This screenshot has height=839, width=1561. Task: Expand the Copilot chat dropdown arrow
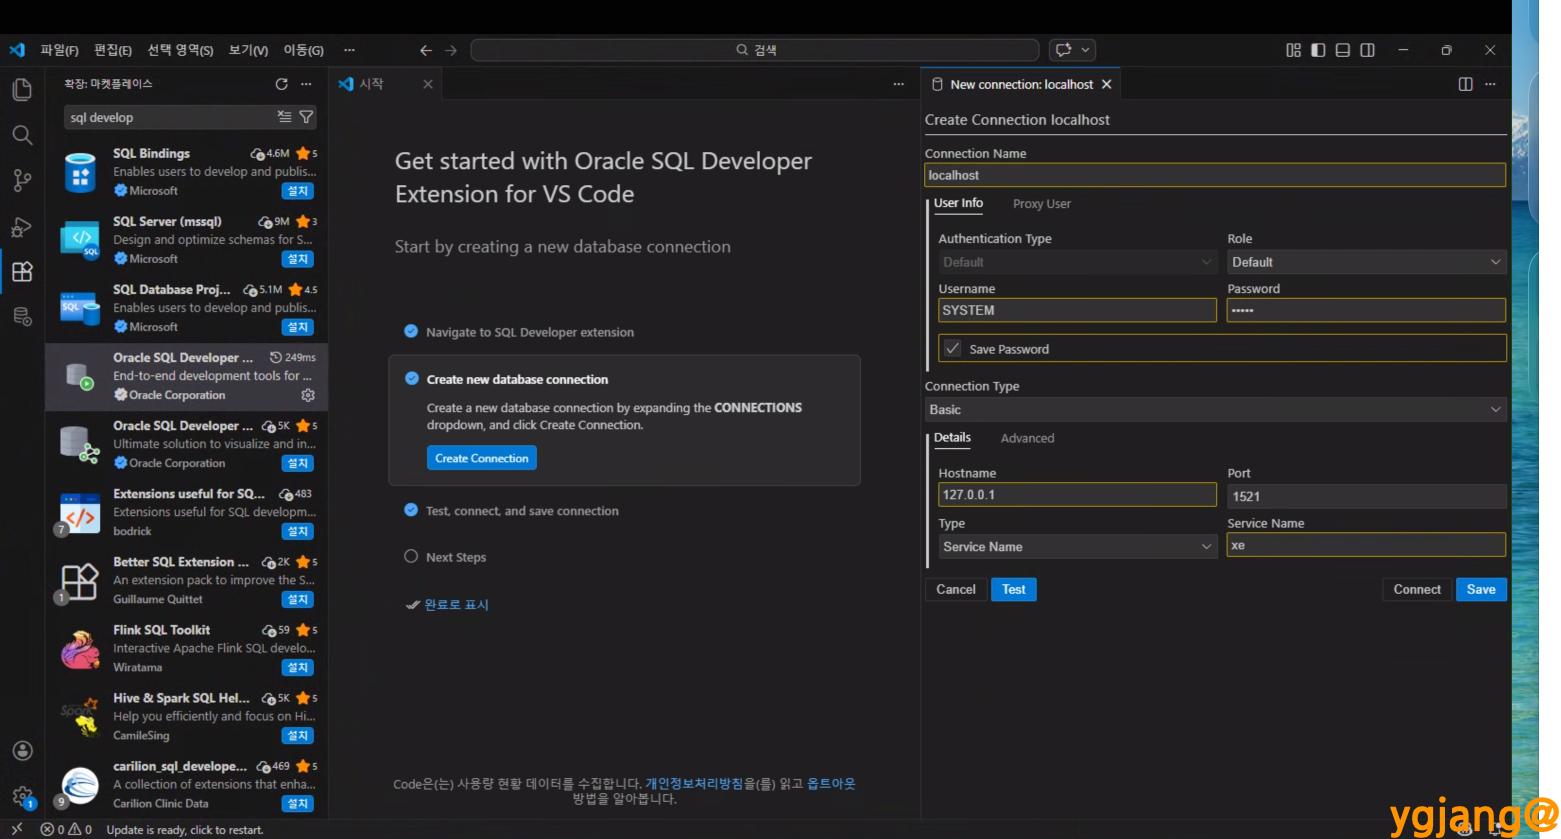pos(1086,50)
